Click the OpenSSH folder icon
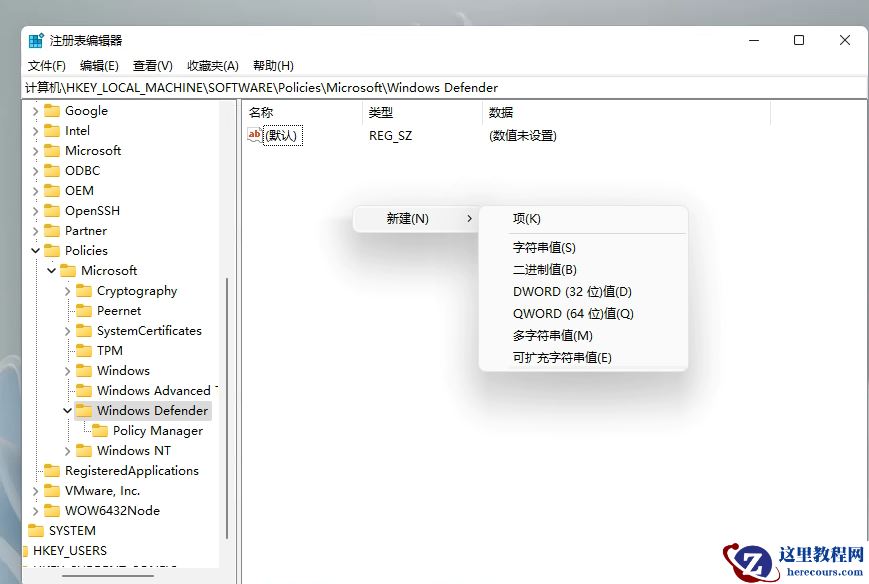 tap(53, 210)
